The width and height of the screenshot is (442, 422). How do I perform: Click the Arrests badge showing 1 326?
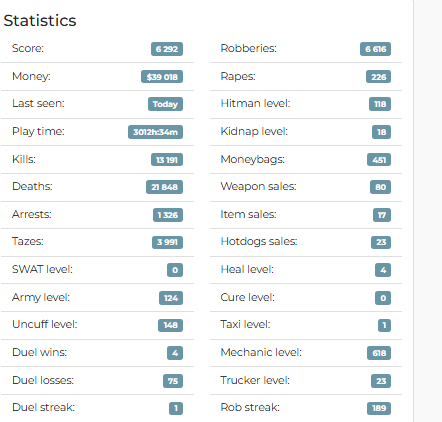168,215
